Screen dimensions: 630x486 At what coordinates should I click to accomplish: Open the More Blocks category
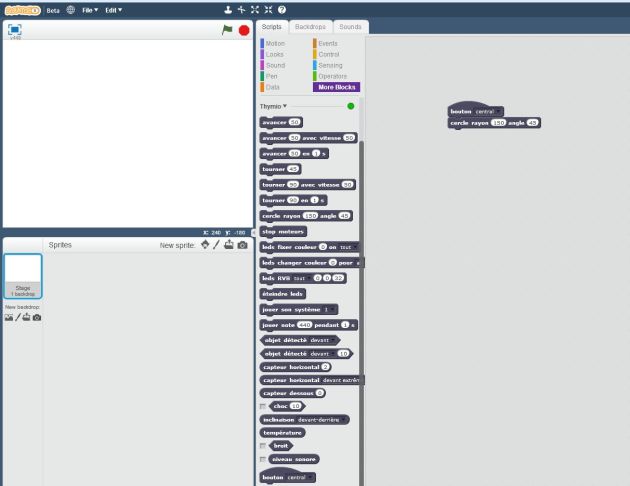pos(336,87)
